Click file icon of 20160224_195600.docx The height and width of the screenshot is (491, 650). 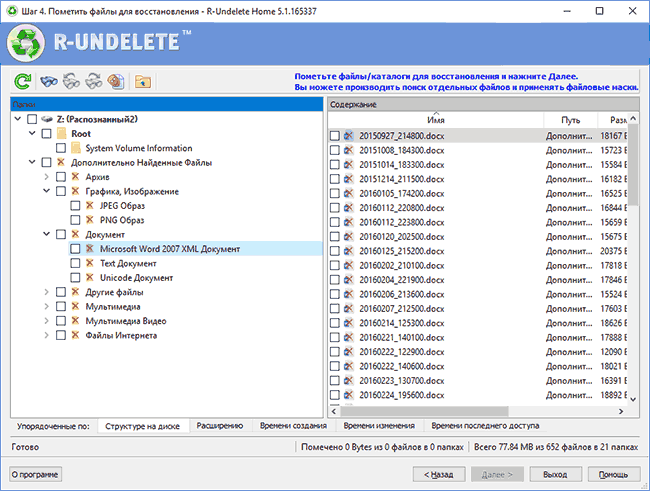[349, 395]
